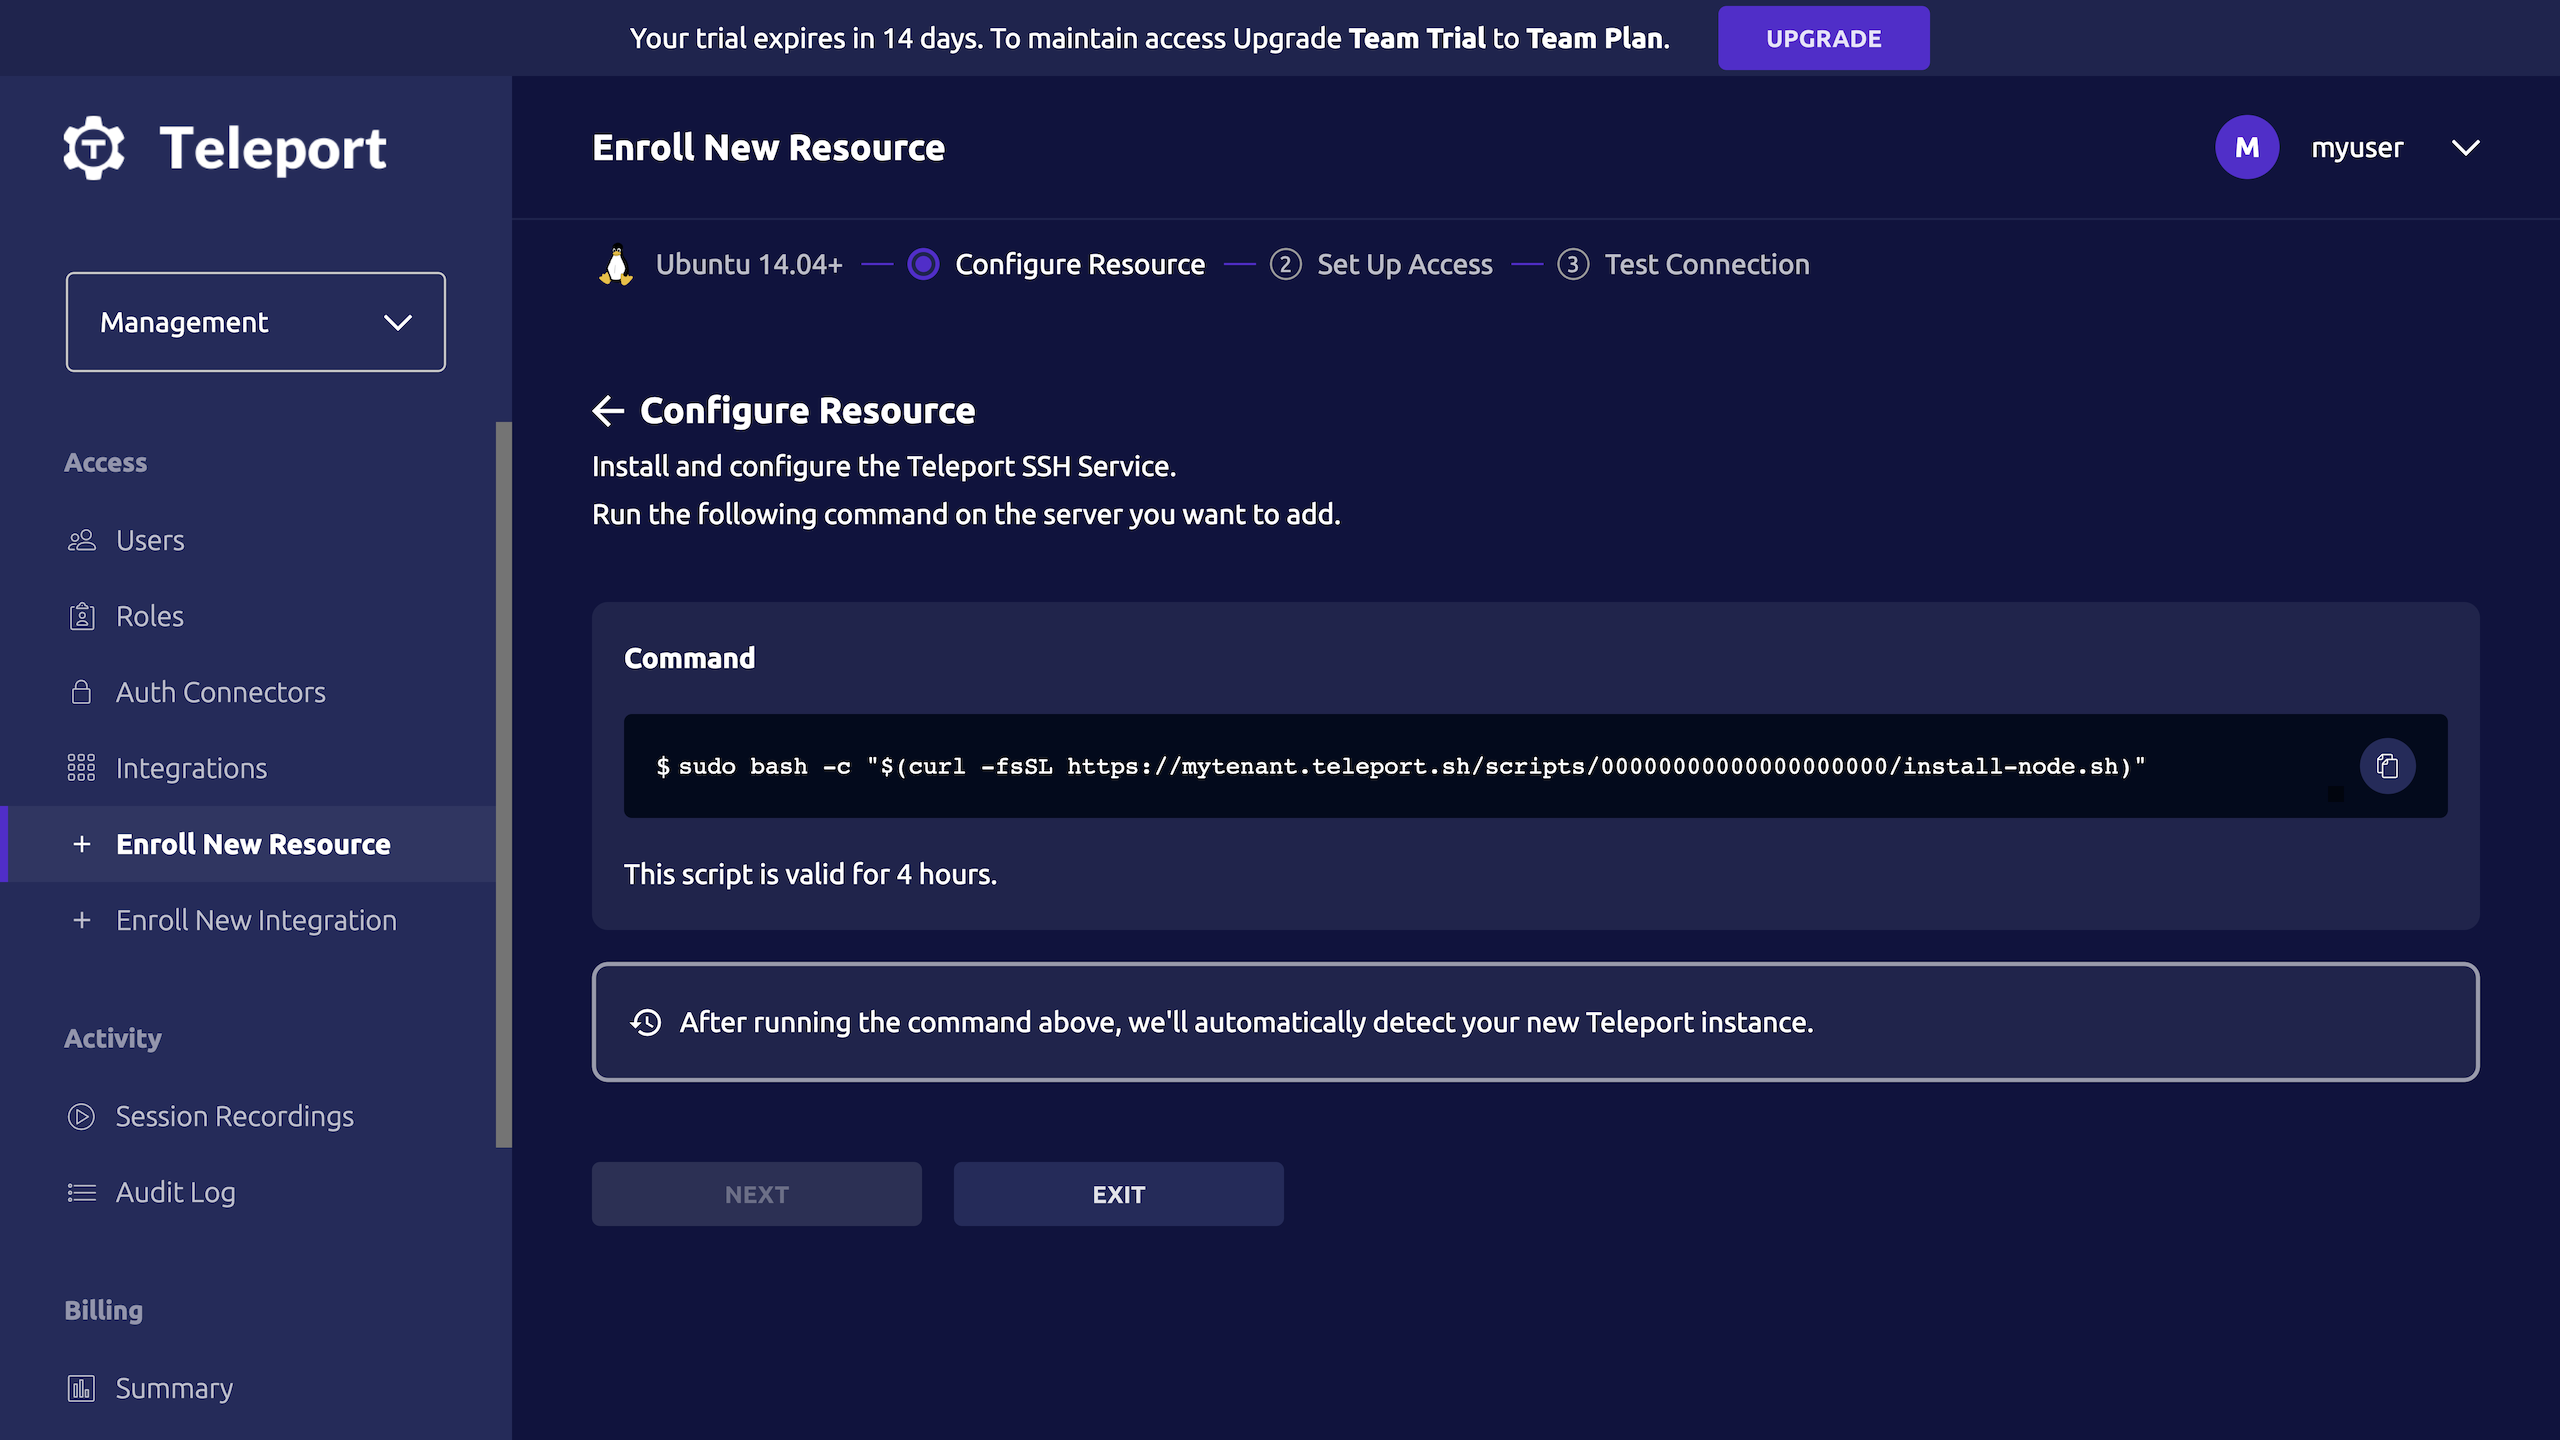Screen dimensions: 2560x1440
Task: Click the NEXT button
Action: 756,1194
